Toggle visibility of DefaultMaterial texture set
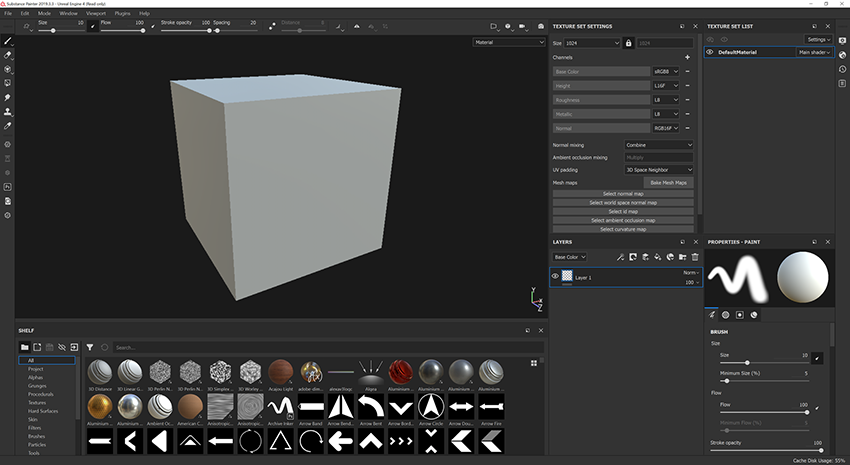Screen dimensions: 850x465 pyautogui.click(x=710, y=51)
